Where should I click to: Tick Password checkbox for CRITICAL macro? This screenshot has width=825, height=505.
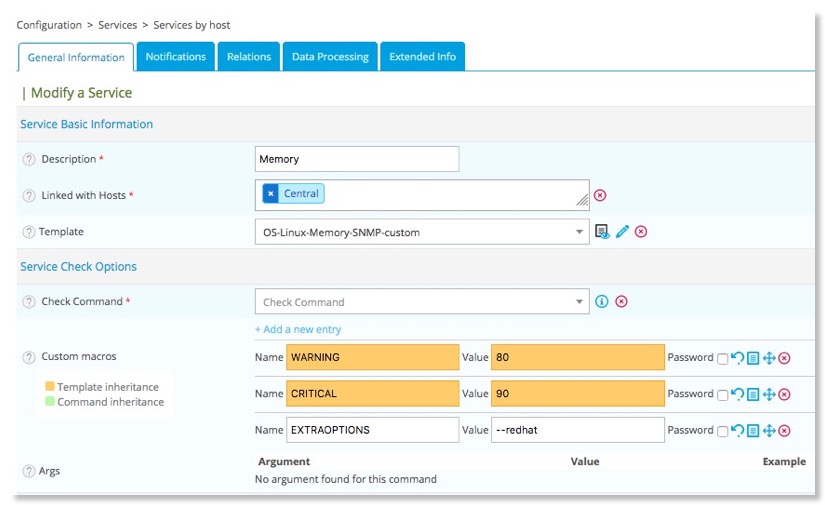click(x=722, y=395)
